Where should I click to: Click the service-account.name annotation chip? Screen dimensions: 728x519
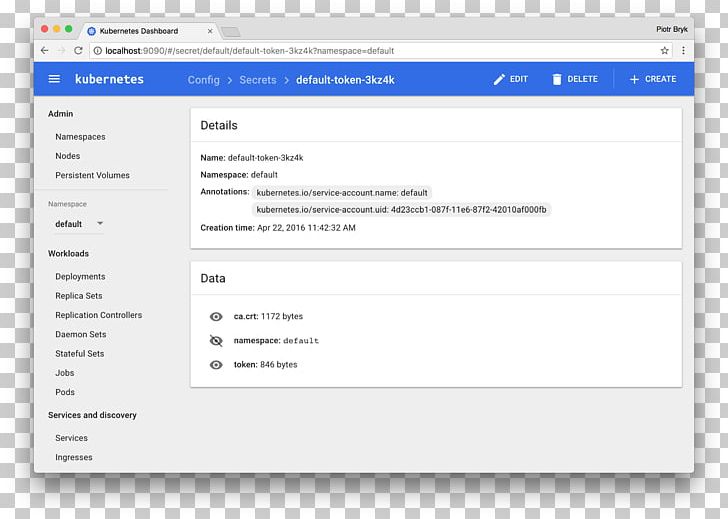coord(342,193)
